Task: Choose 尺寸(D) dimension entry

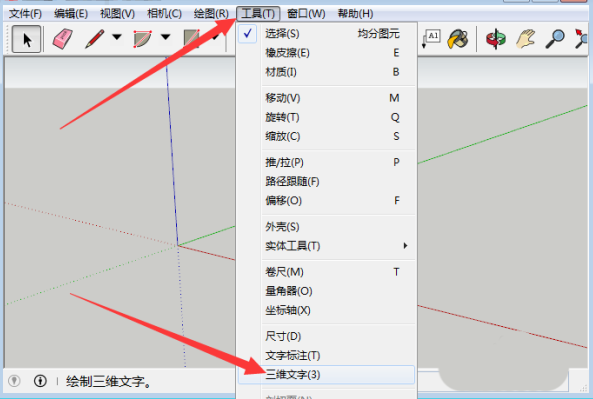Action: pos(326,337)
